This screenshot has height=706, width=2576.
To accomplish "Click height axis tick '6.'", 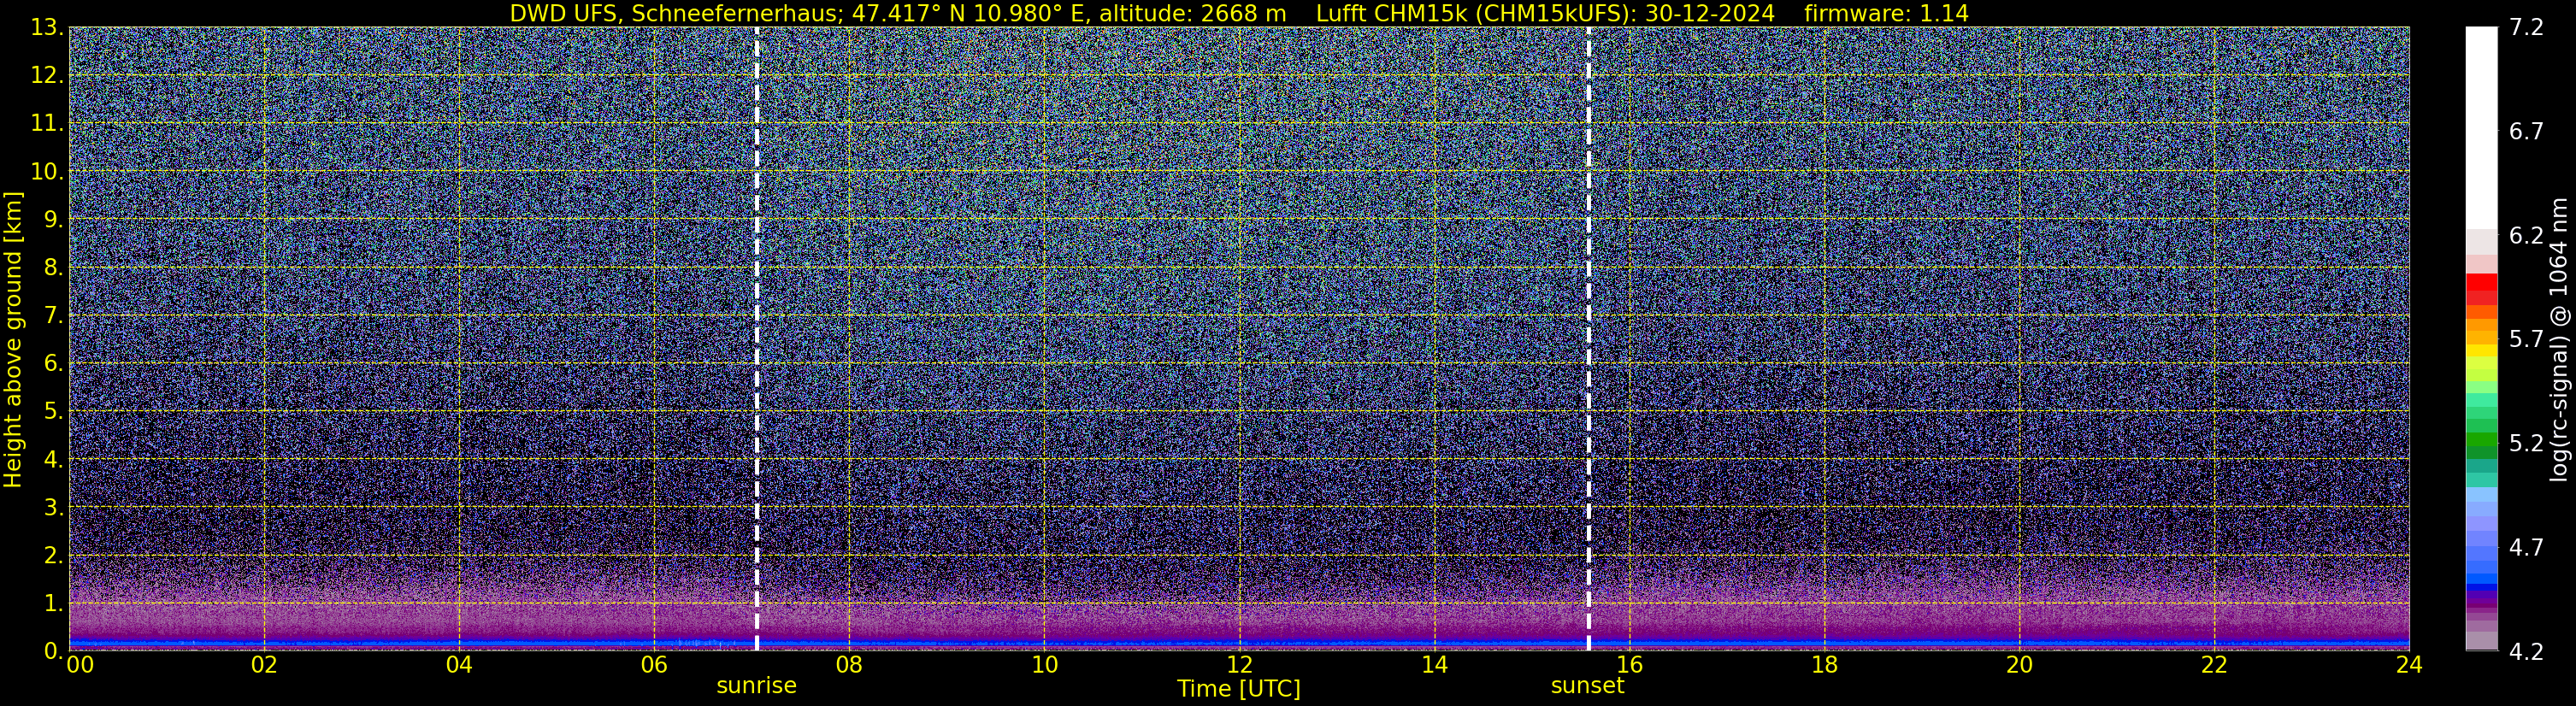I will 54,364.
